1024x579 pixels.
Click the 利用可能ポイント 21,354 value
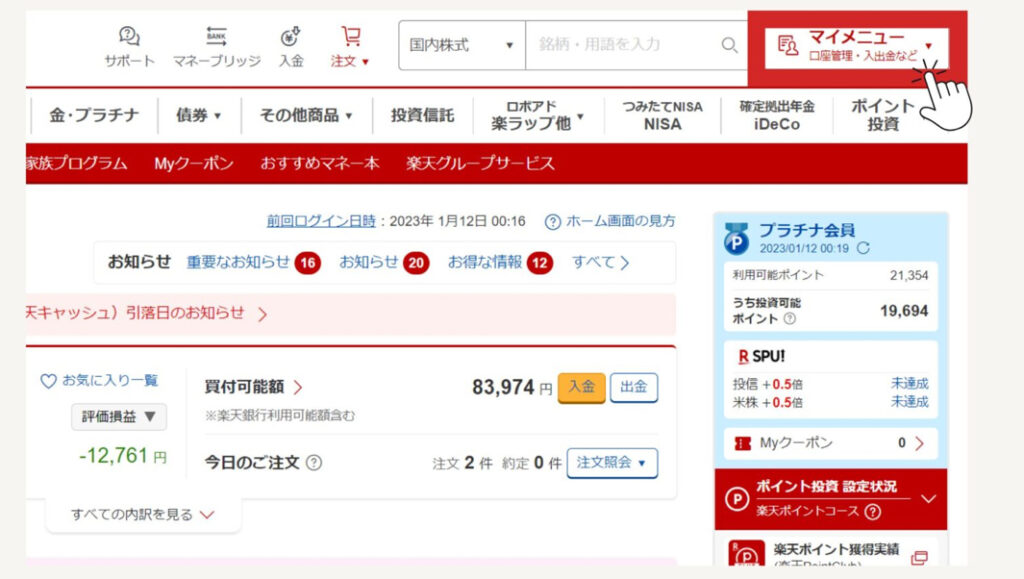908,275
